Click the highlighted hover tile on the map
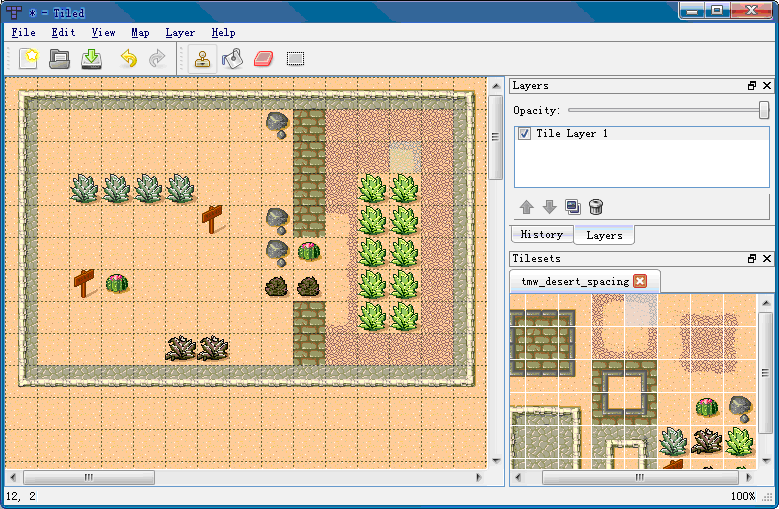This screenshot has width=779, height=509. 405,157
